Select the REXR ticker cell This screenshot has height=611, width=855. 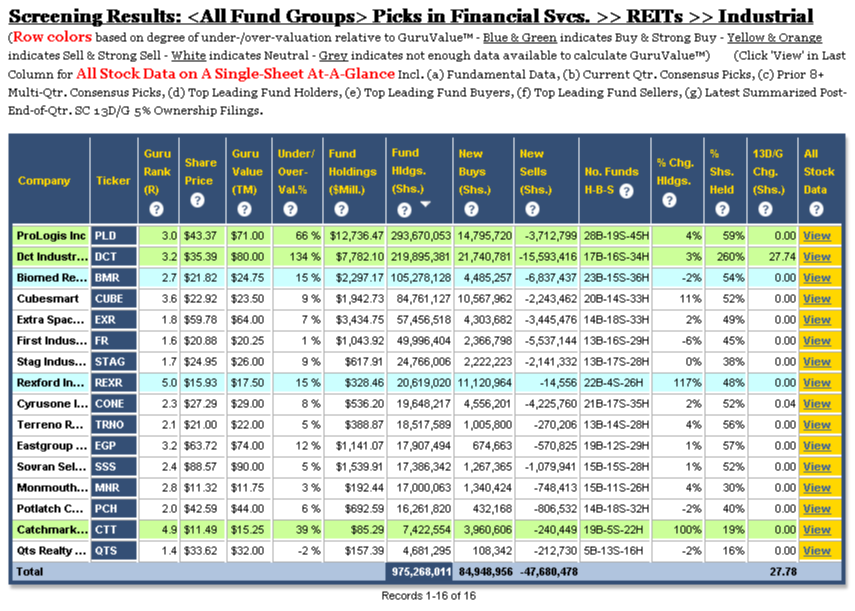(114, 383)
